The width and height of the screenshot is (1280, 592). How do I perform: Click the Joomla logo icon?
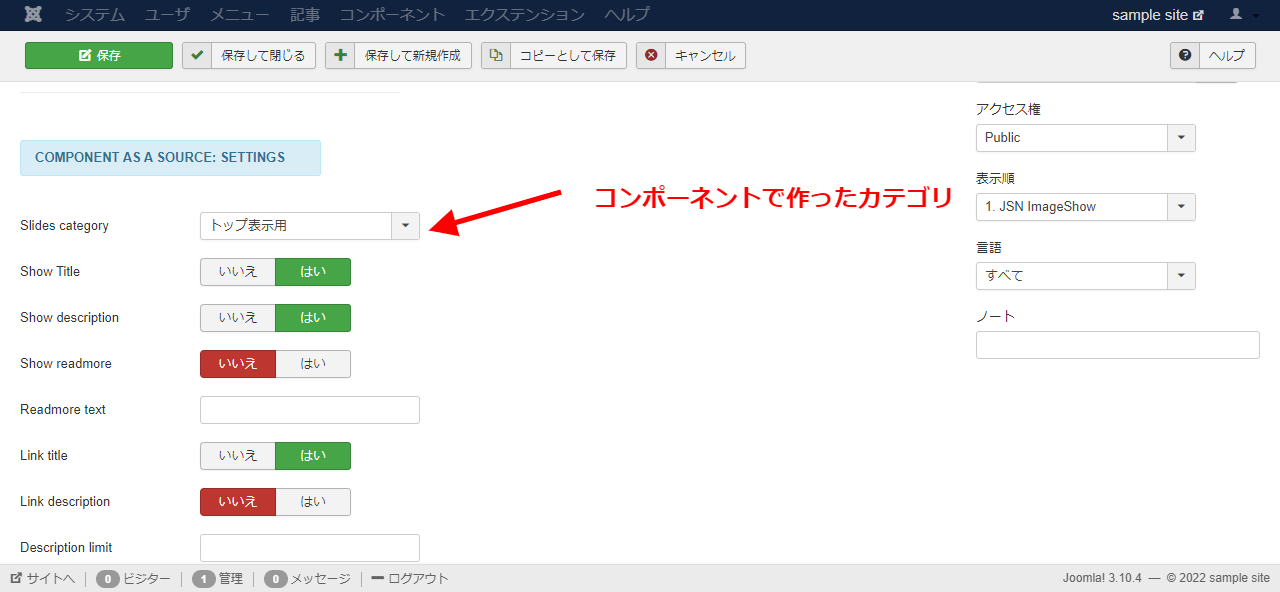pos(35,15)
